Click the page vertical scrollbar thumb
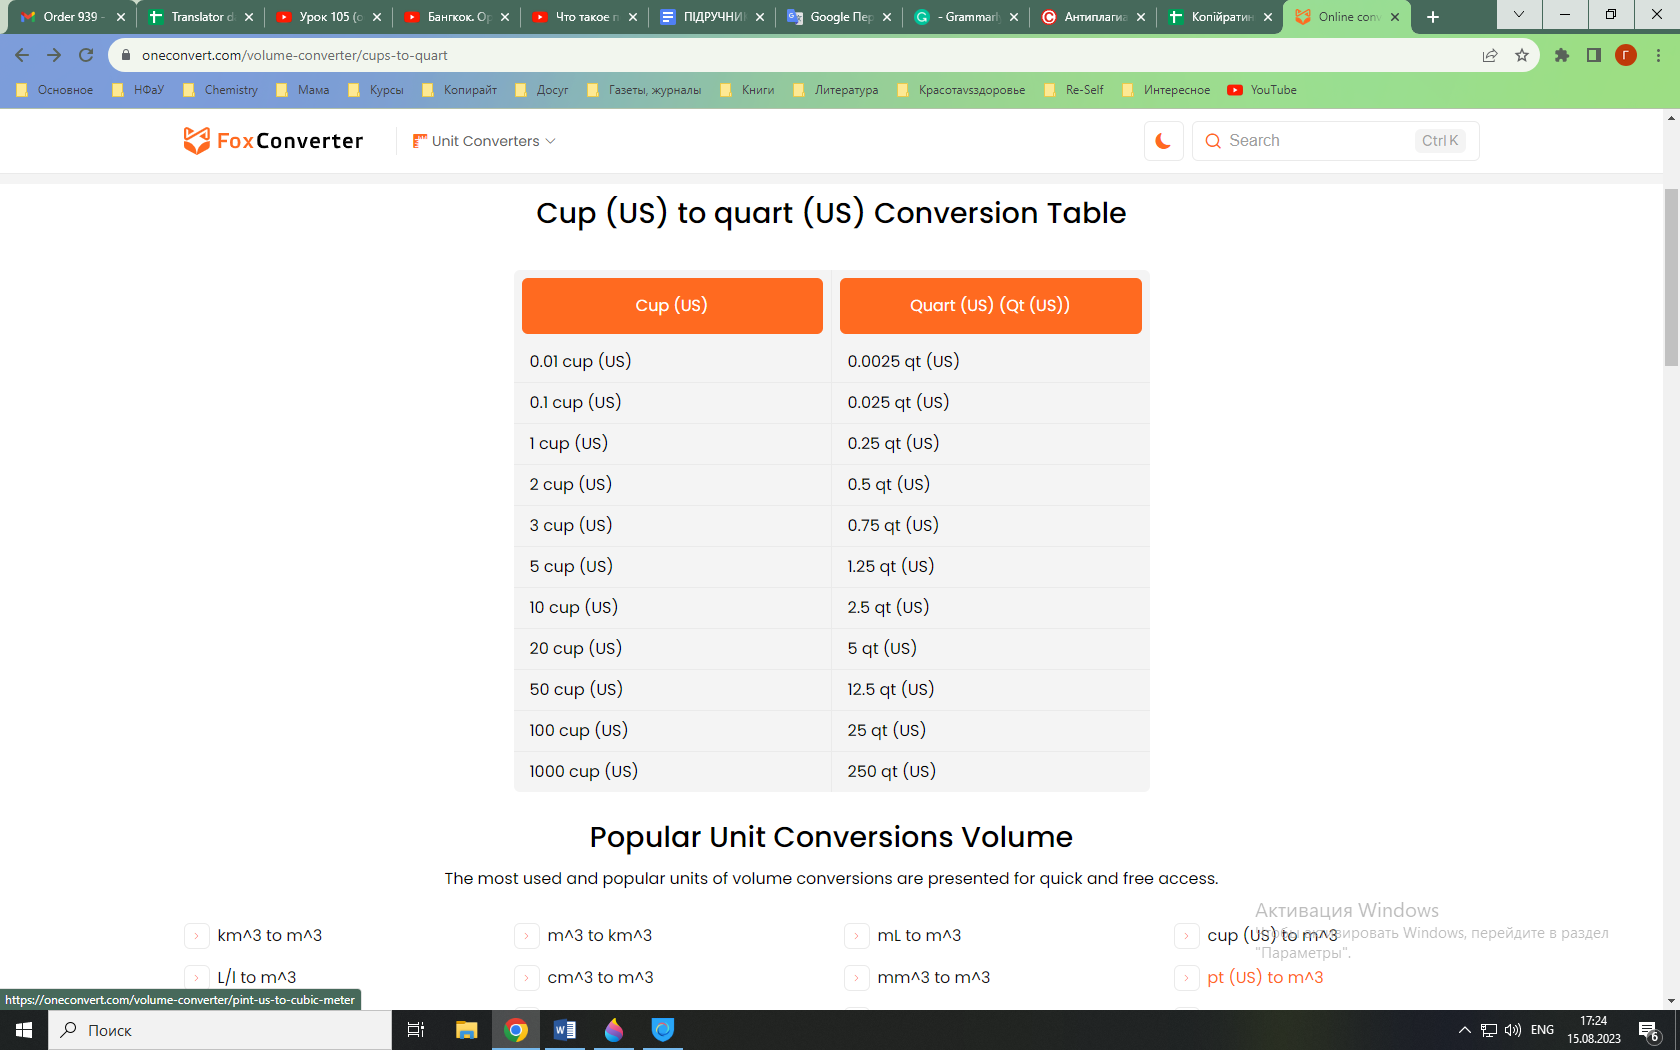This screenshot has height=1050, width=1680. [x=1671, y=277]
